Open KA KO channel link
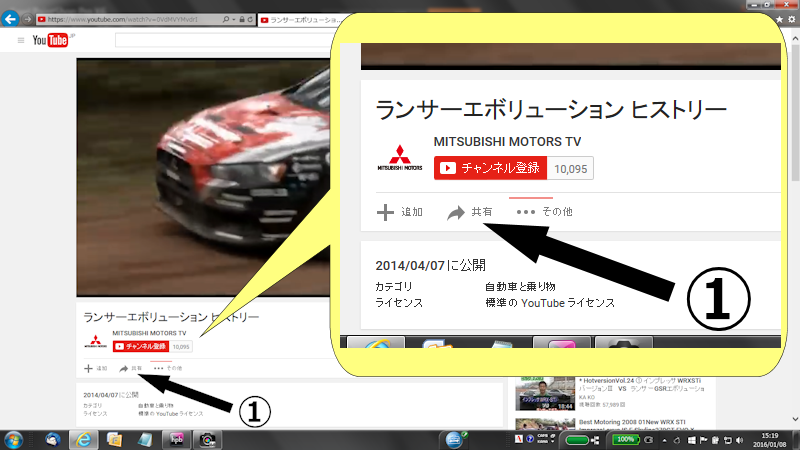The width and height of the screenshot is (800, 450). tap(587, 397)
